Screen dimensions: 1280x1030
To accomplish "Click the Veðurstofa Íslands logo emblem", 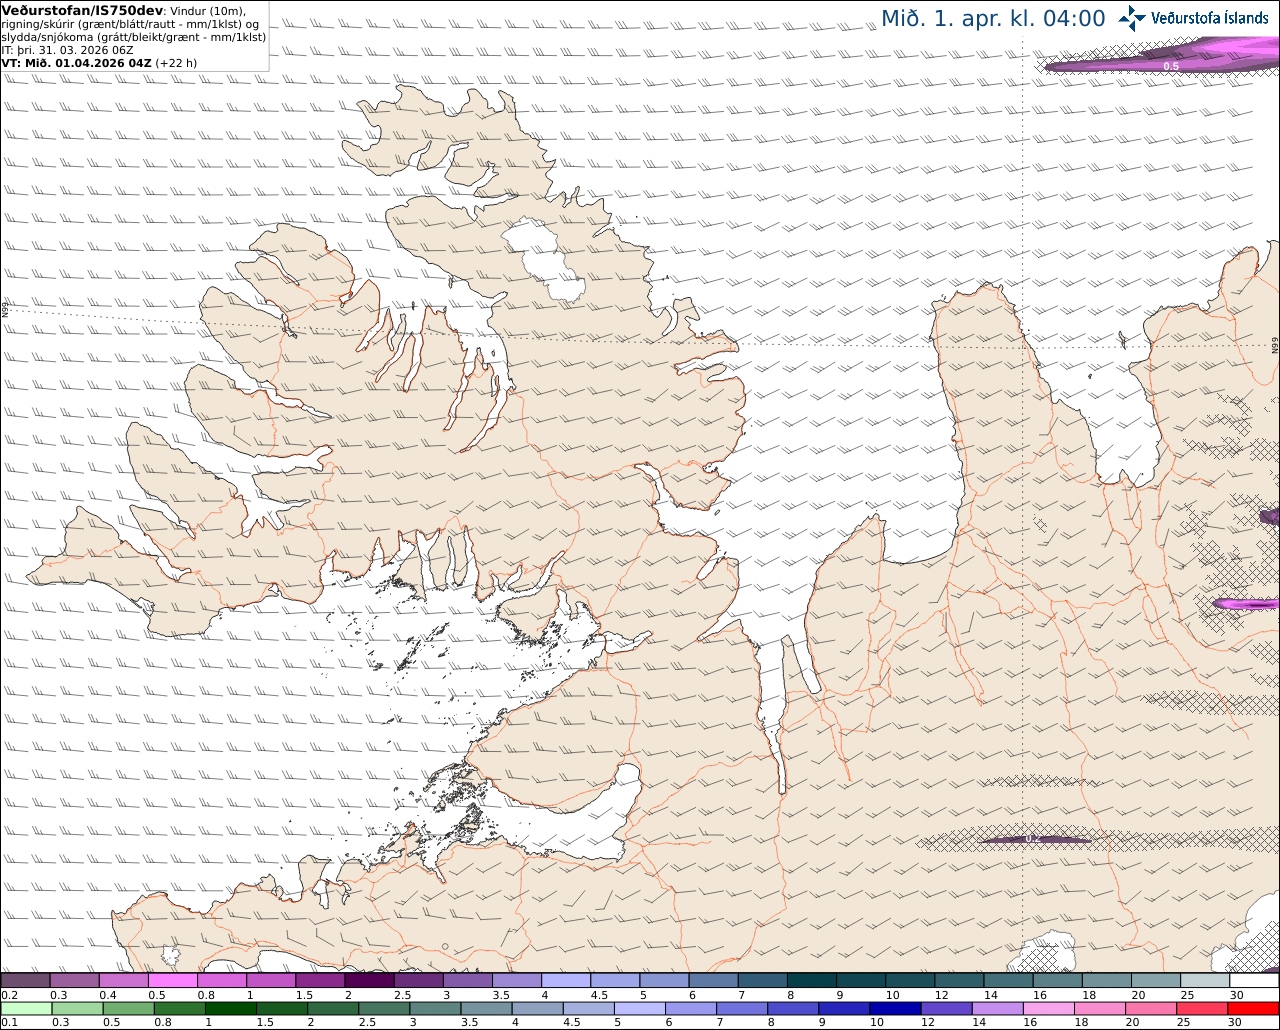I will [1132, 18].
